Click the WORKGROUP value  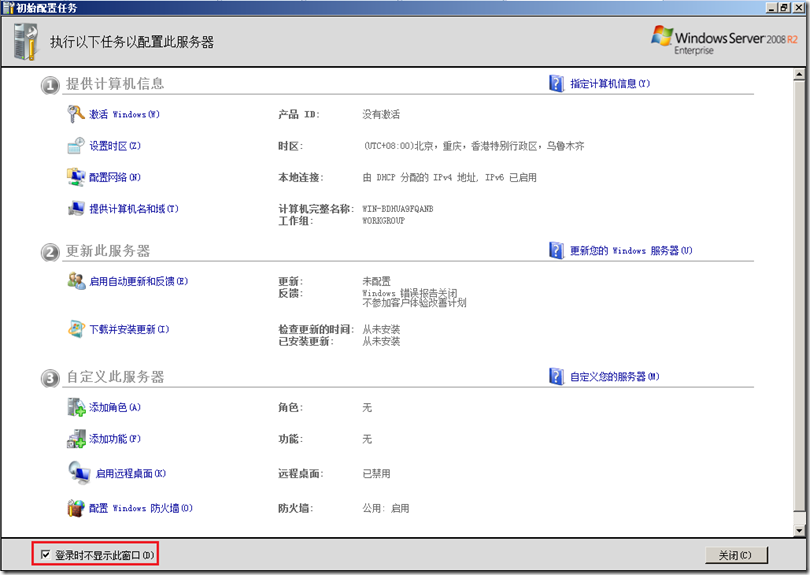[383, 221]
